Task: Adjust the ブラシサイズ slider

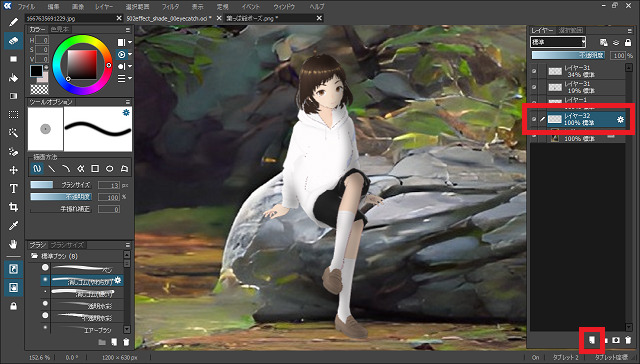Action: coord(61,185)
